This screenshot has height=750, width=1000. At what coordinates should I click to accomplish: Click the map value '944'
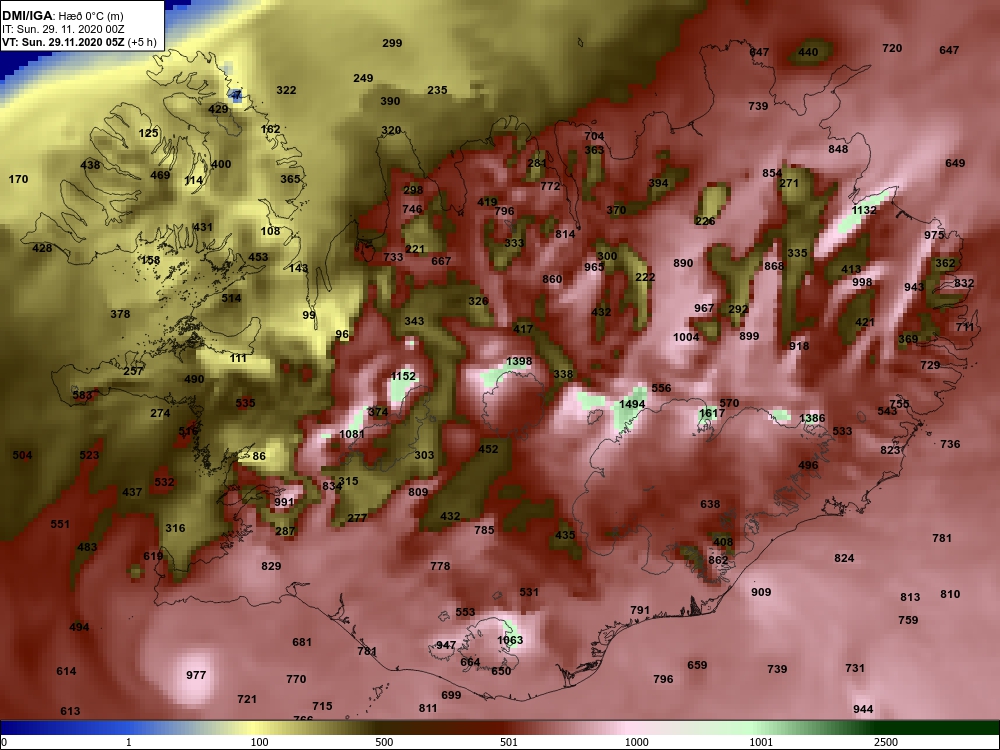tap(863, 710)
